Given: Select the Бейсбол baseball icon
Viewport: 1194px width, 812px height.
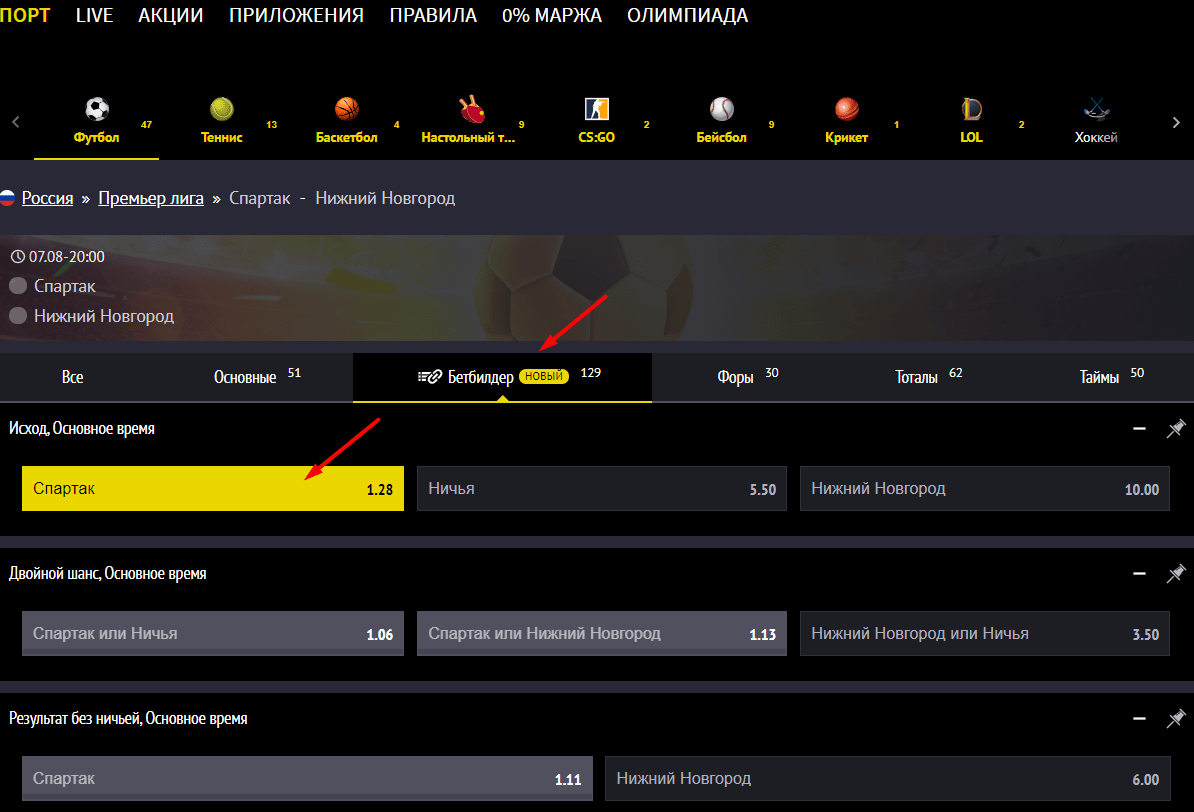Looking at the screenshot, I should [721, 109].
